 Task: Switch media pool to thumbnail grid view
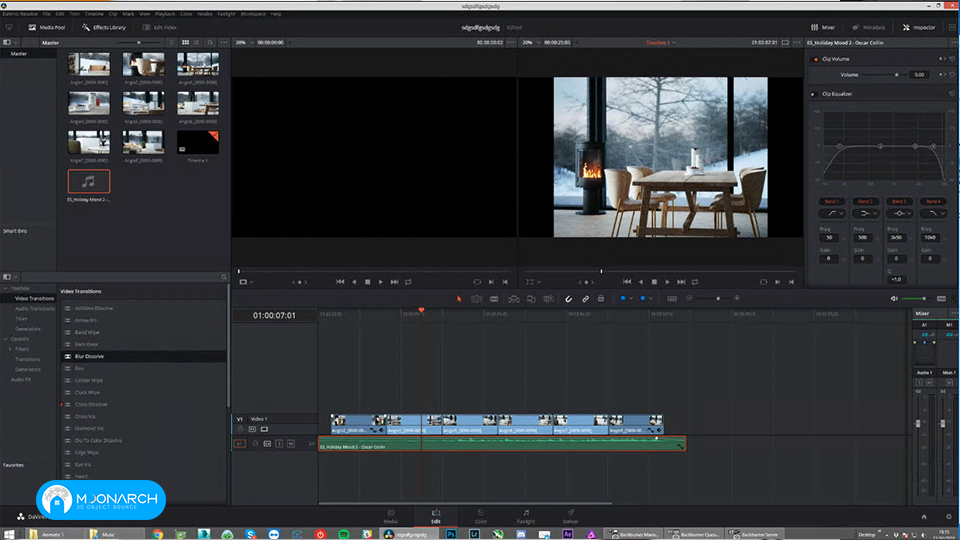pyautogui.click(x=186, y=43)
